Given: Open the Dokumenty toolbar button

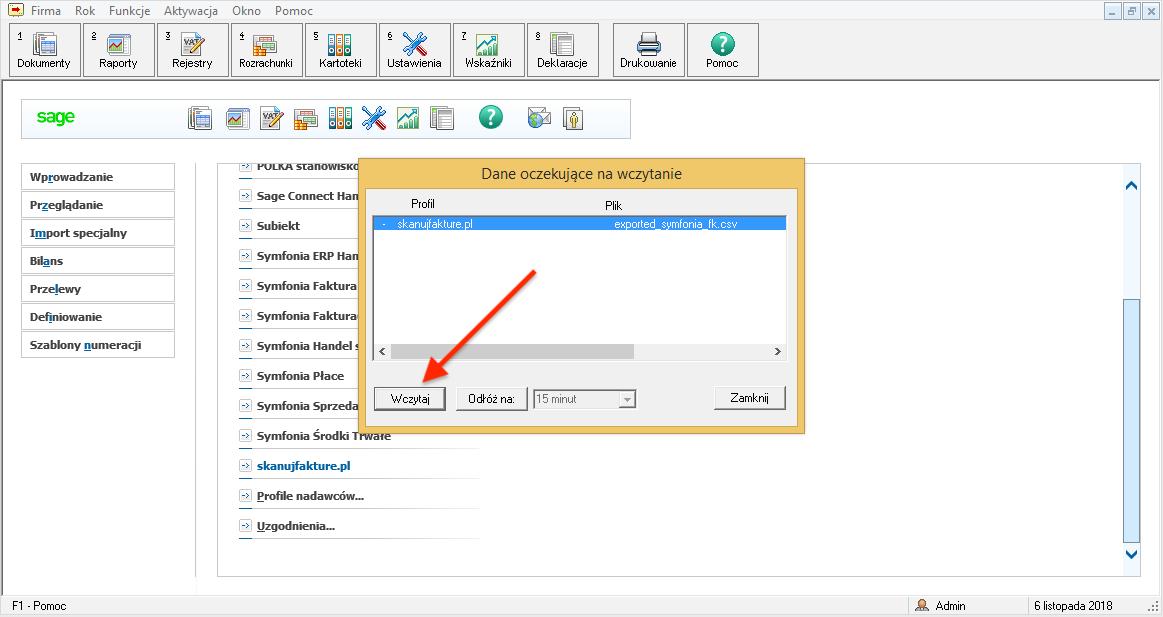Looking at the screenshot, I should click(x=44, y=50).
